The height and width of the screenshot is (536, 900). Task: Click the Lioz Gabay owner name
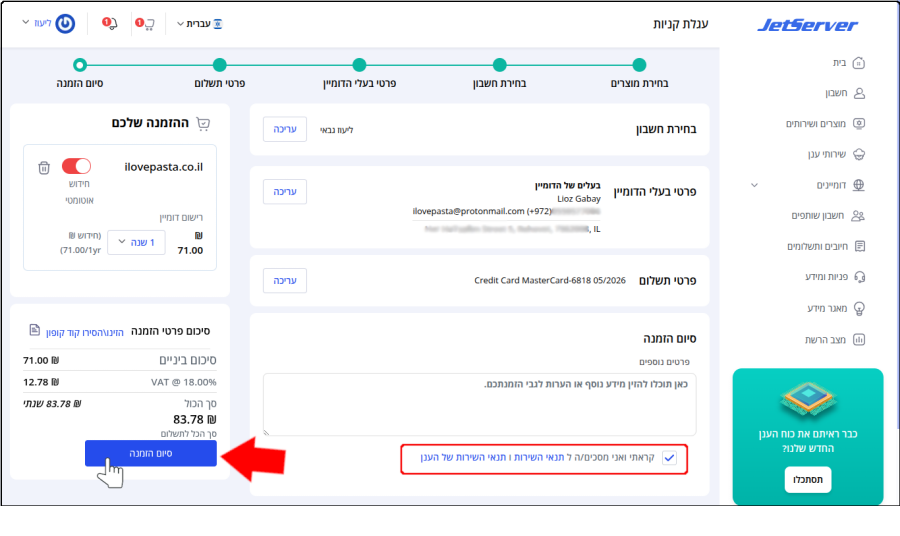pyautogui.click(x=579, y=199)
